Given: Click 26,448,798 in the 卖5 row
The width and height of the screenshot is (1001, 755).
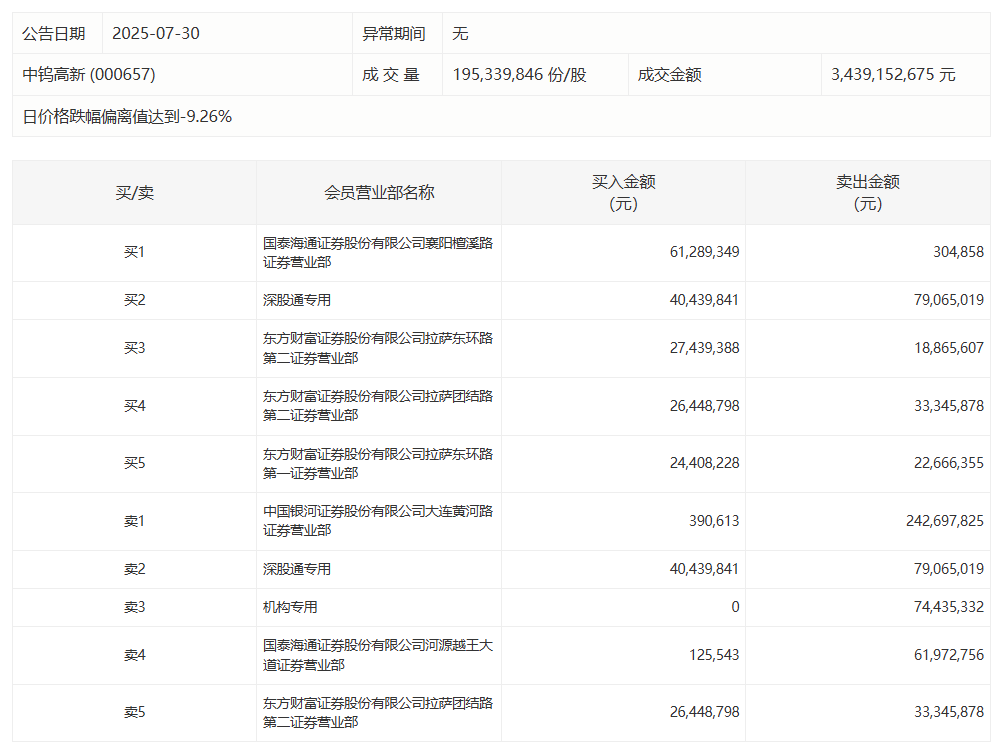Looking at the screenshot, I should (x=704, y=713).
